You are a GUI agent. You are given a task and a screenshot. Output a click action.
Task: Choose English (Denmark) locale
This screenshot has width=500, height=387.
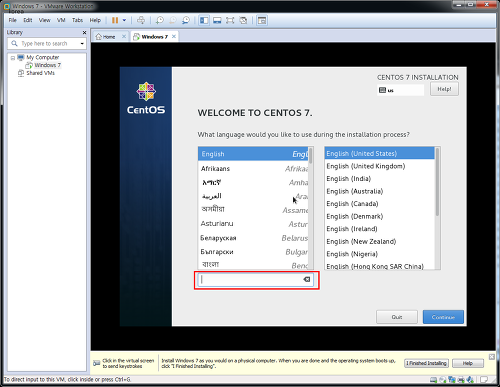[x=380, y=216]
